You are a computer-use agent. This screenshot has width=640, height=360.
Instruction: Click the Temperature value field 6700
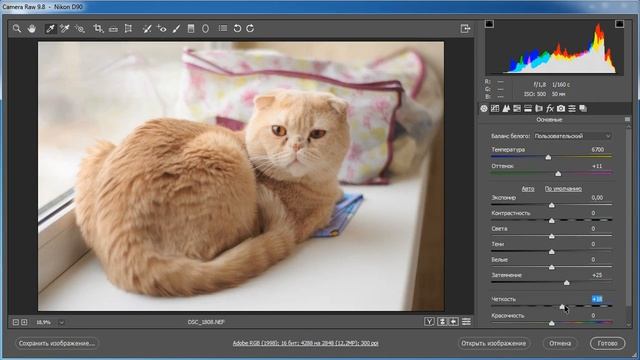point(598,150)
